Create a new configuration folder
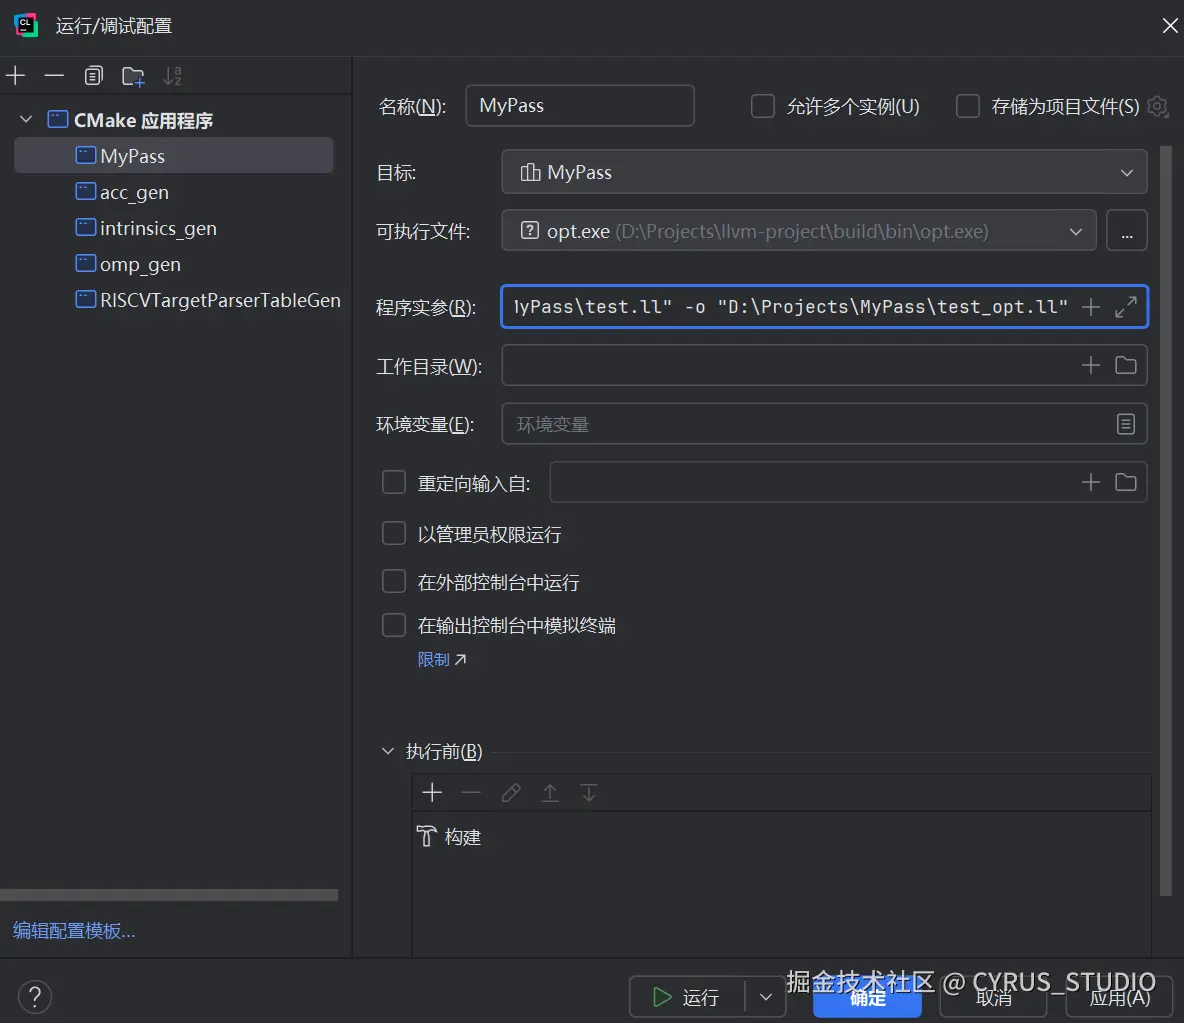The image size is (1184, 1023). pyautogui.click(x=133, y=76)
